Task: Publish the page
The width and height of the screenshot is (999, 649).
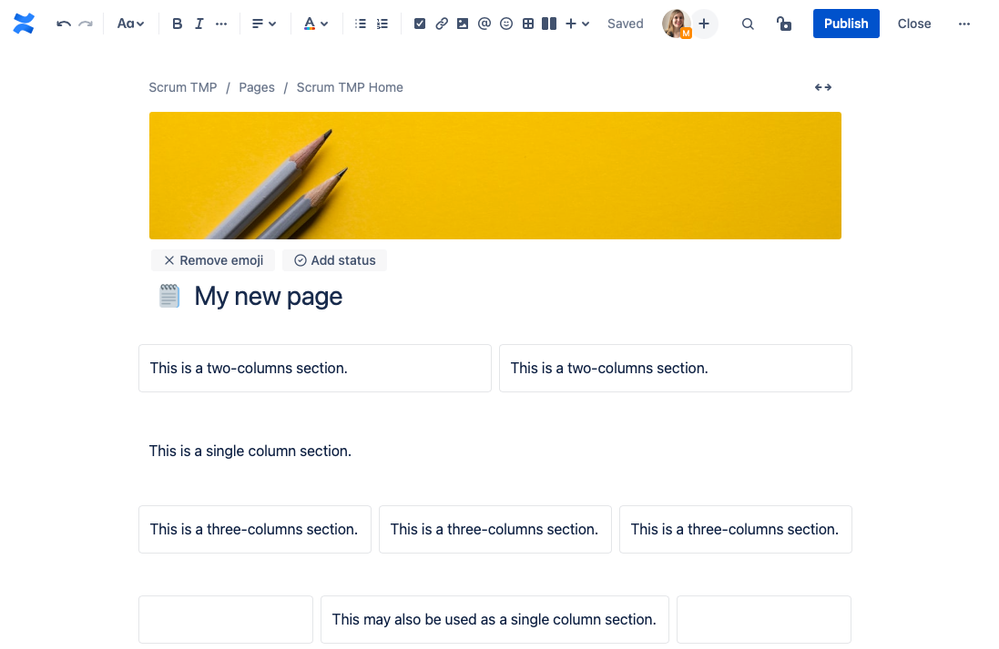Action: [x=845, y=23]
